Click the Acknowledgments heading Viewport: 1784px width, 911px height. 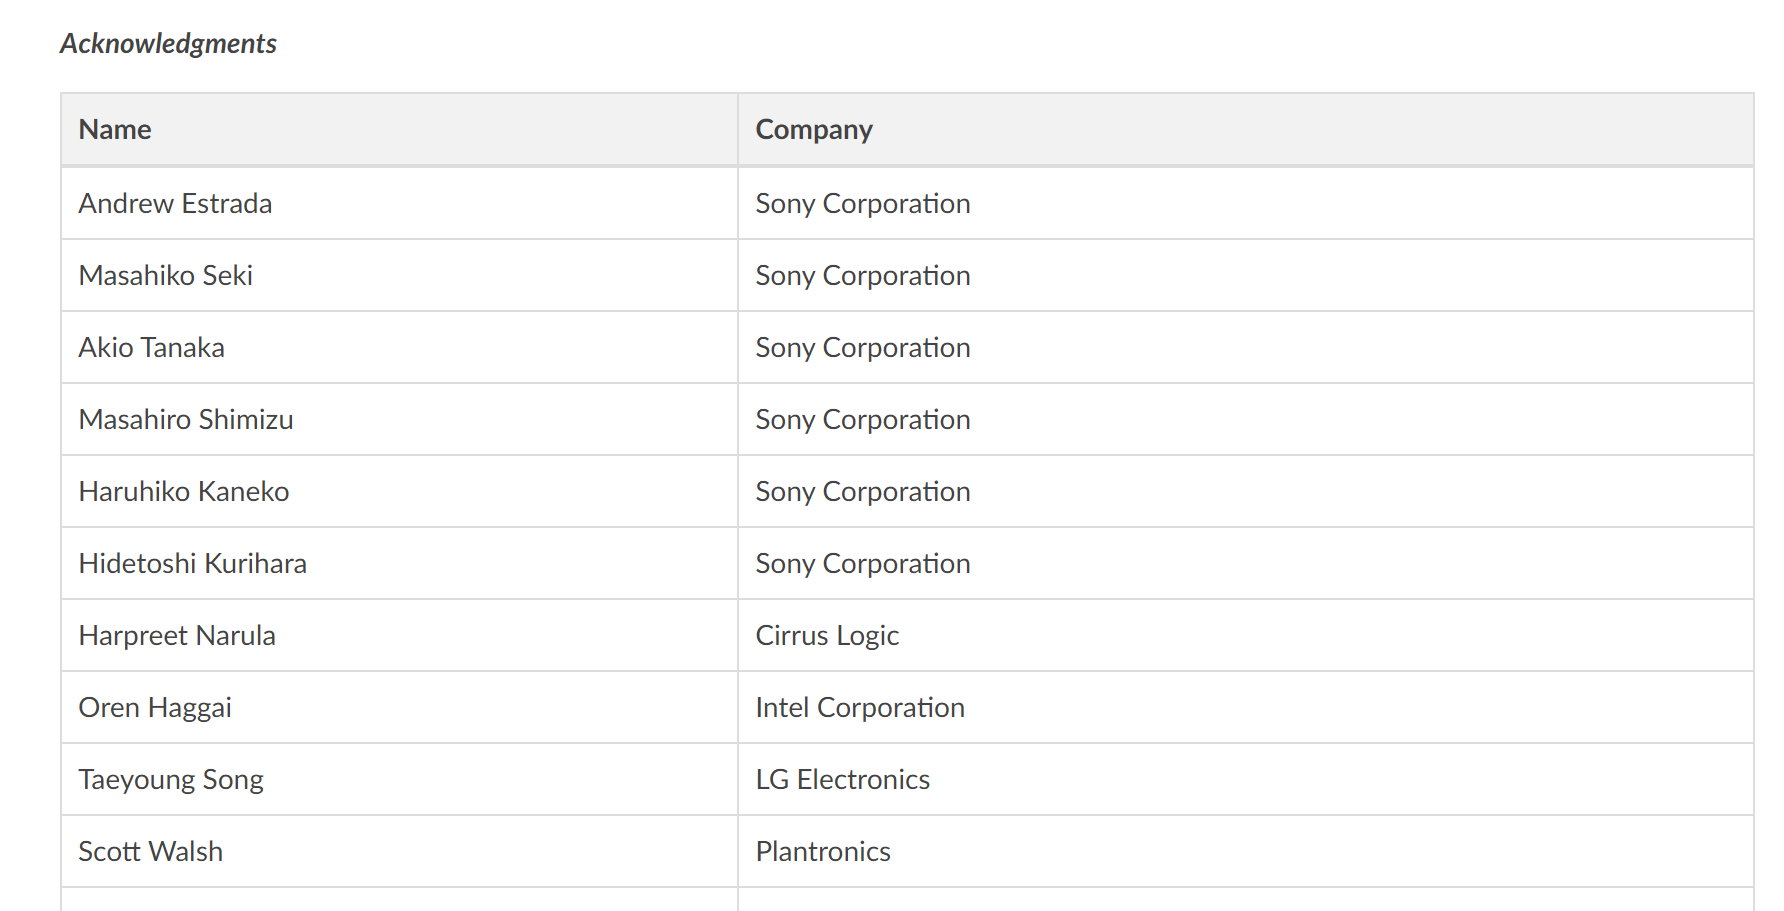point(168,44)
